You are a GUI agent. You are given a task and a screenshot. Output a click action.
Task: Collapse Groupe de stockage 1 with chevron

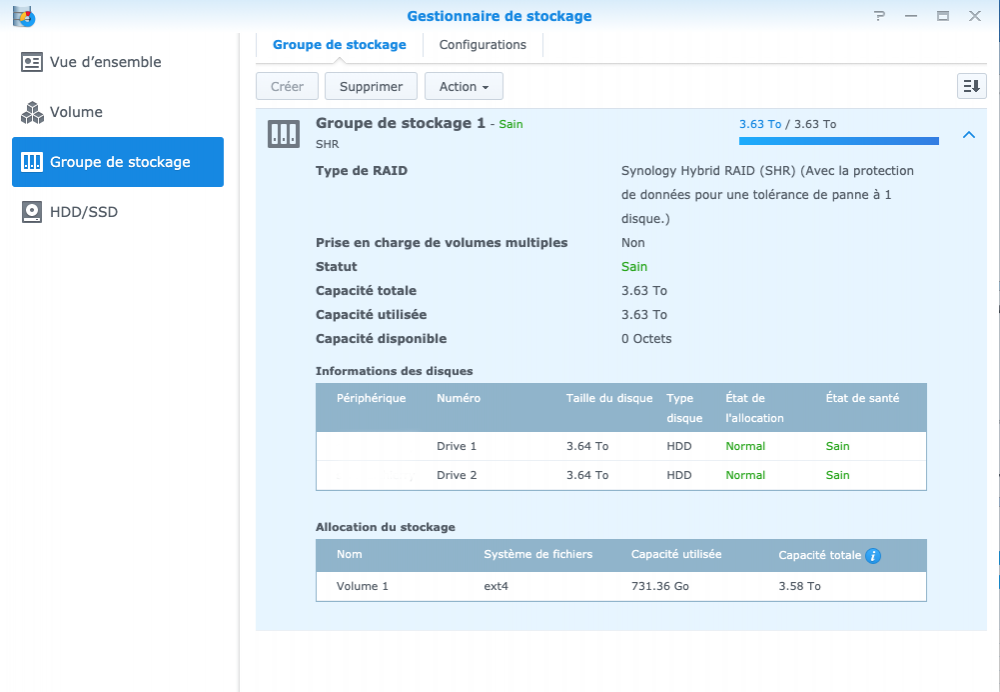coord(968,135)
